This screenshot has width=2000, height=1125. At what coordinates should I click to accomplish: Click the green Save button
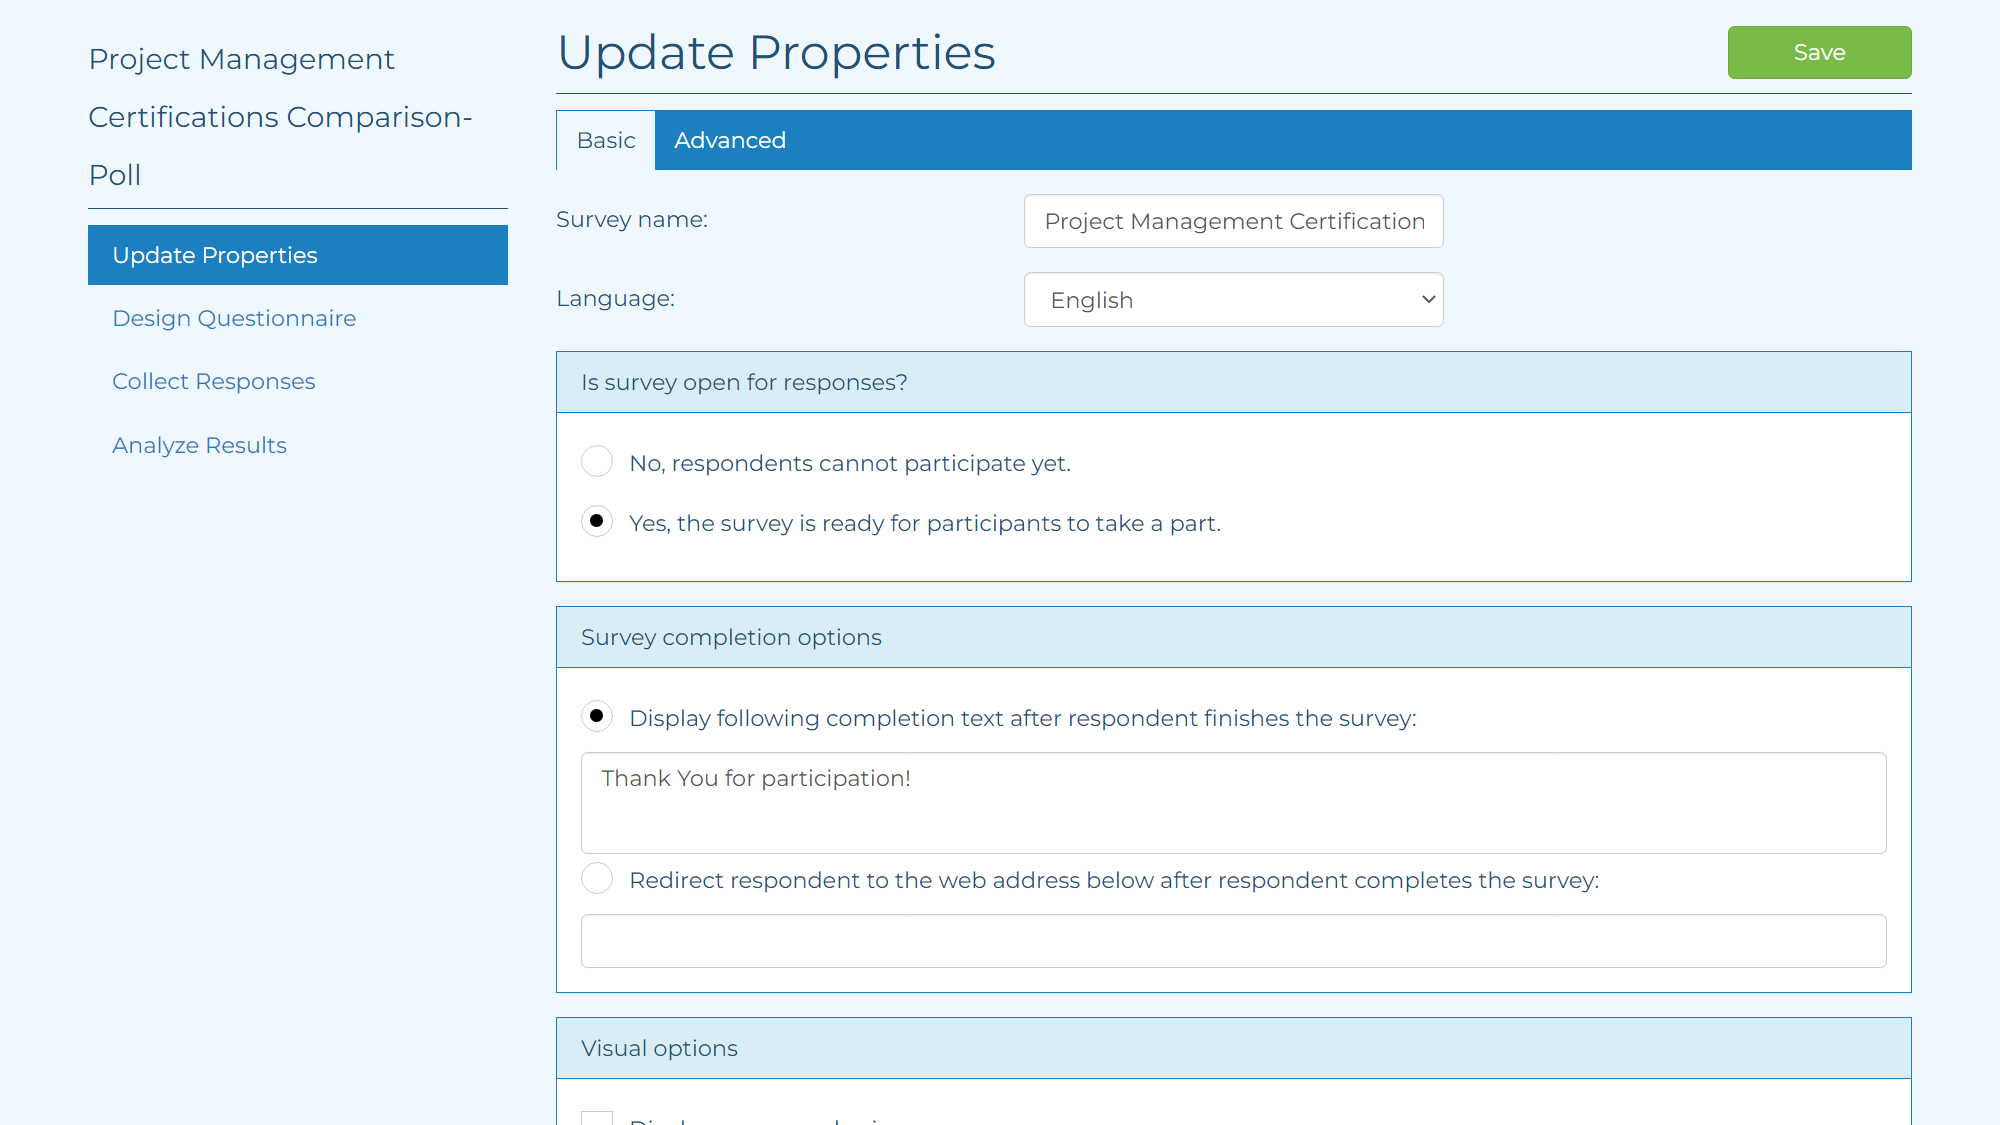1818,52
